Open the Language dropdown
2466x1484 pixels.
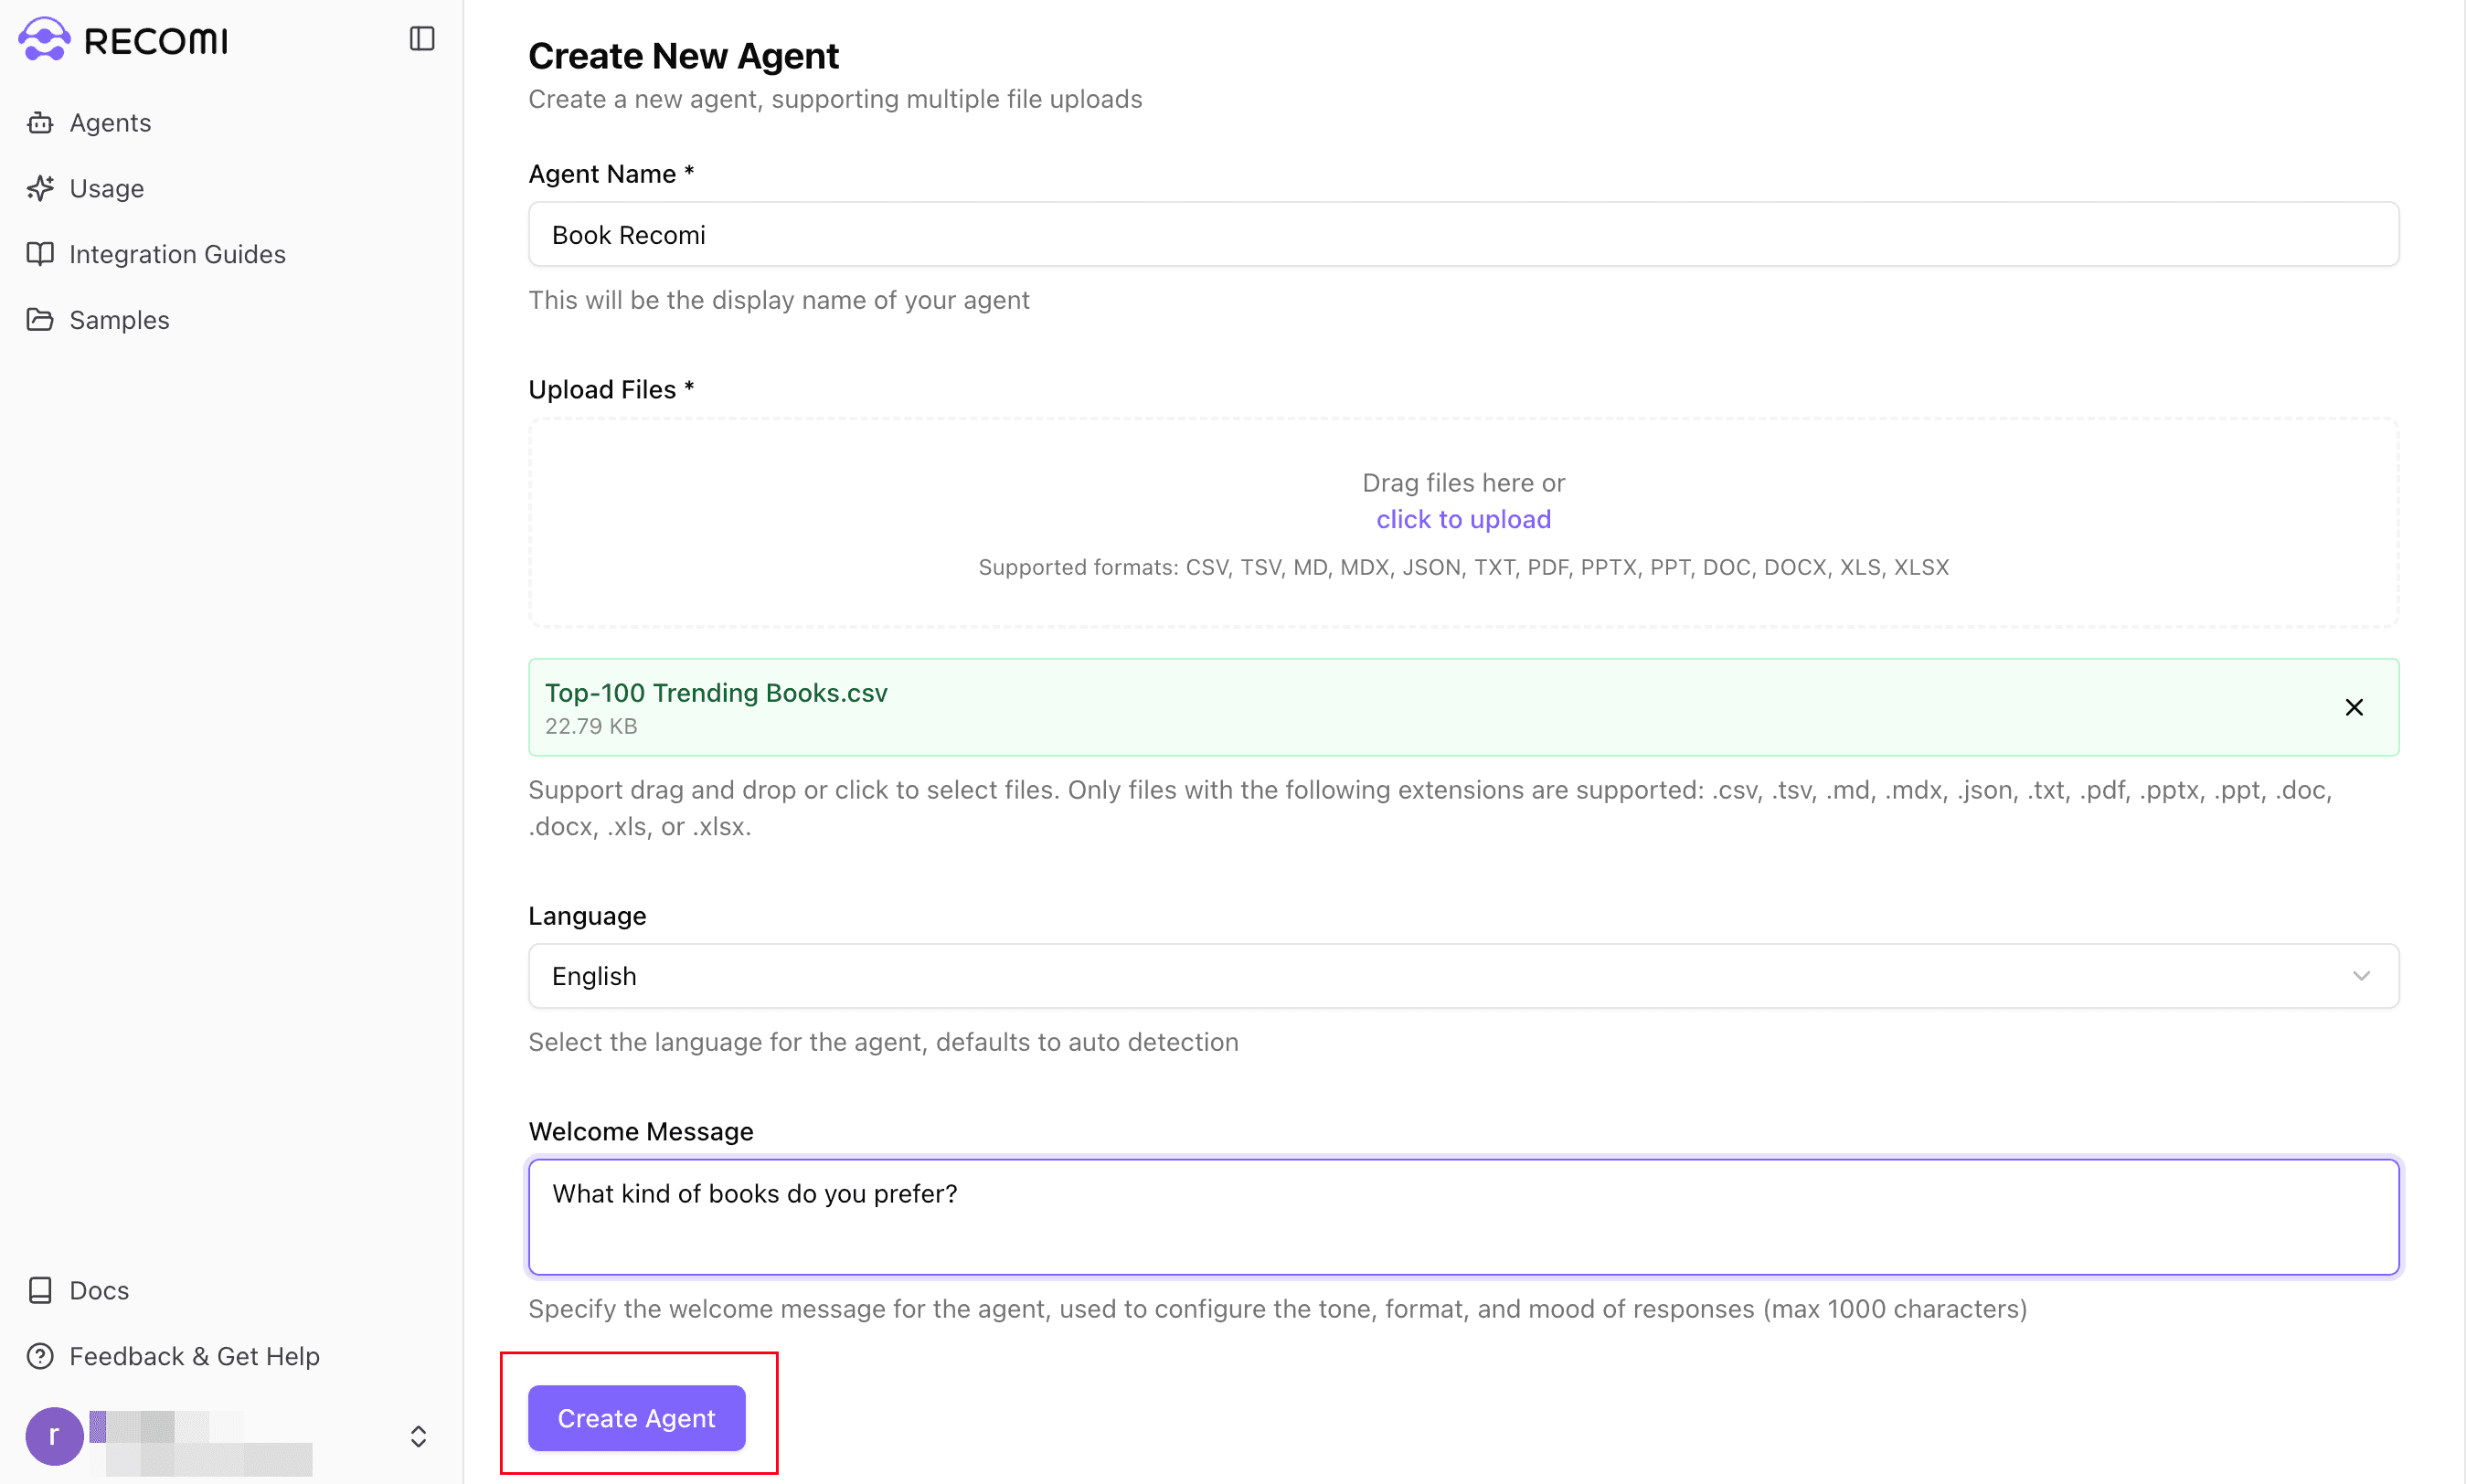tap(1462, 975)
